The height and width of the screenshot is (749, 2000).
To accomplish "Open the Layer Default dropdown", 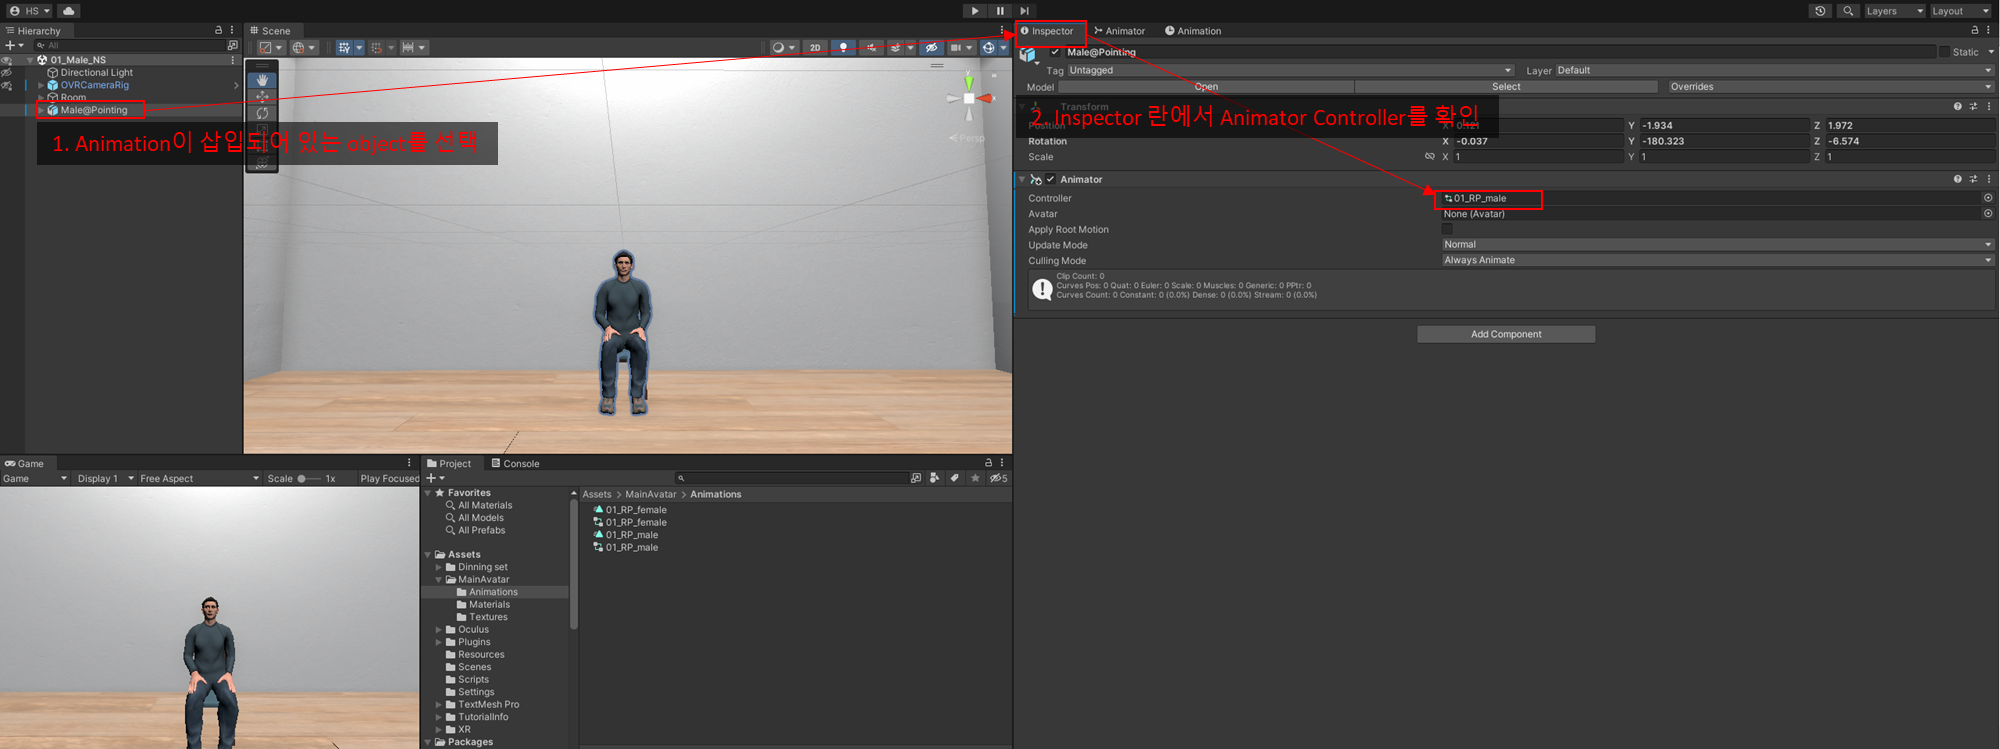I will [1775, 70].
